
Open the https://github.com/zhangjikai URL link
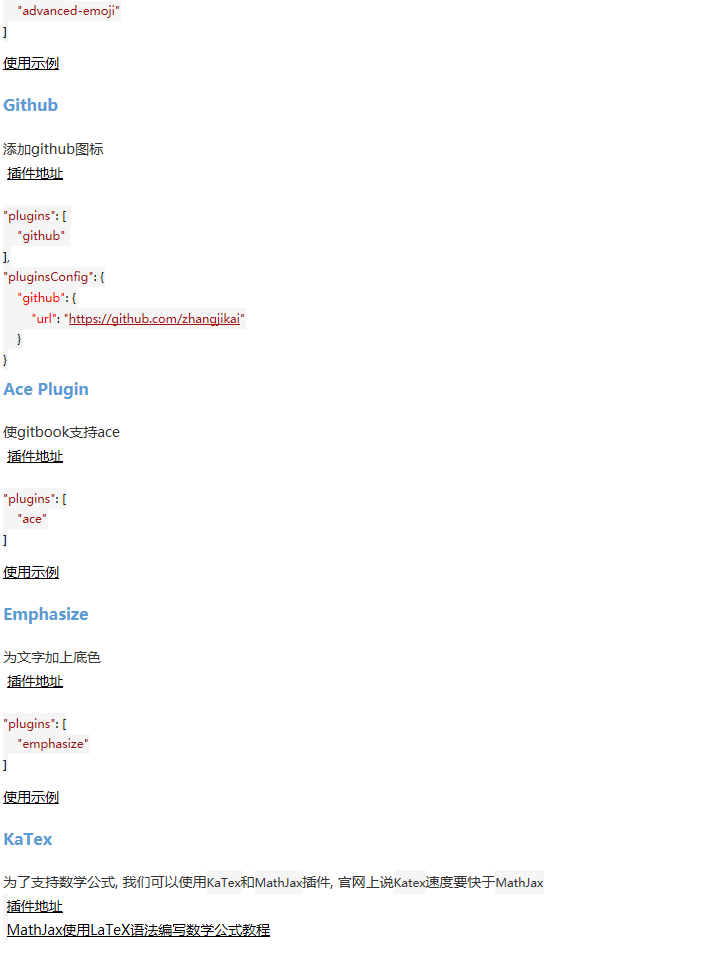(154, 318)
